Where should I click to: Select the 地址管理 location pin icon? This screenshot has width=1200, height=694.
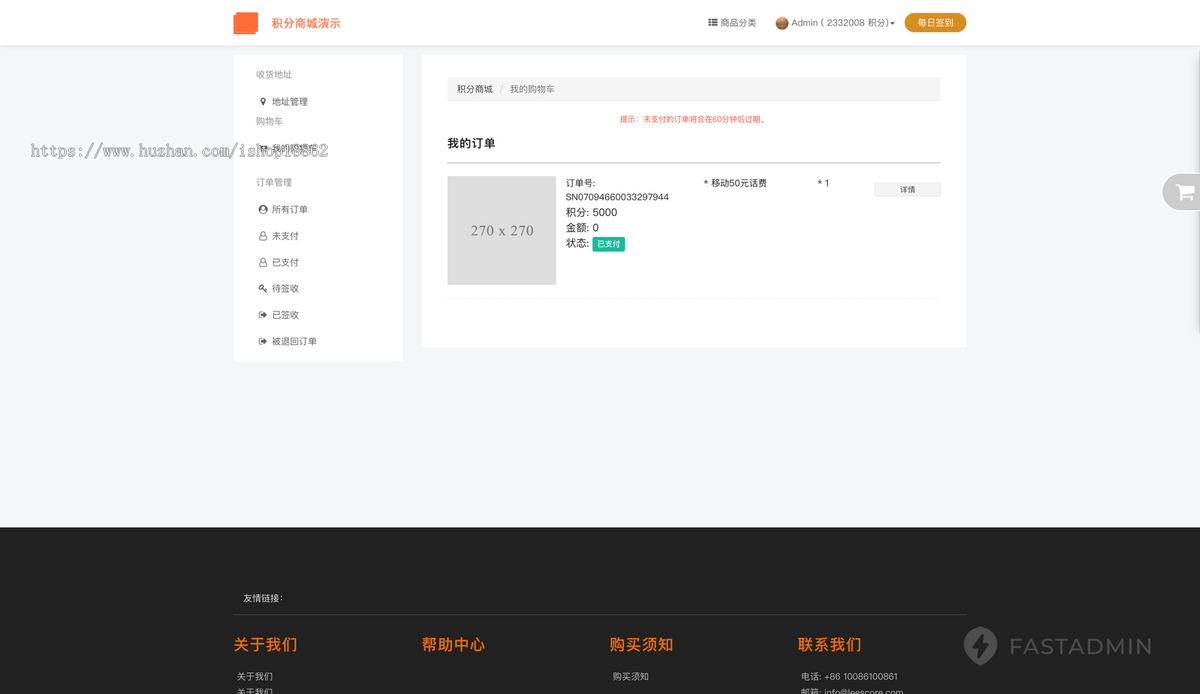[262, 101]
